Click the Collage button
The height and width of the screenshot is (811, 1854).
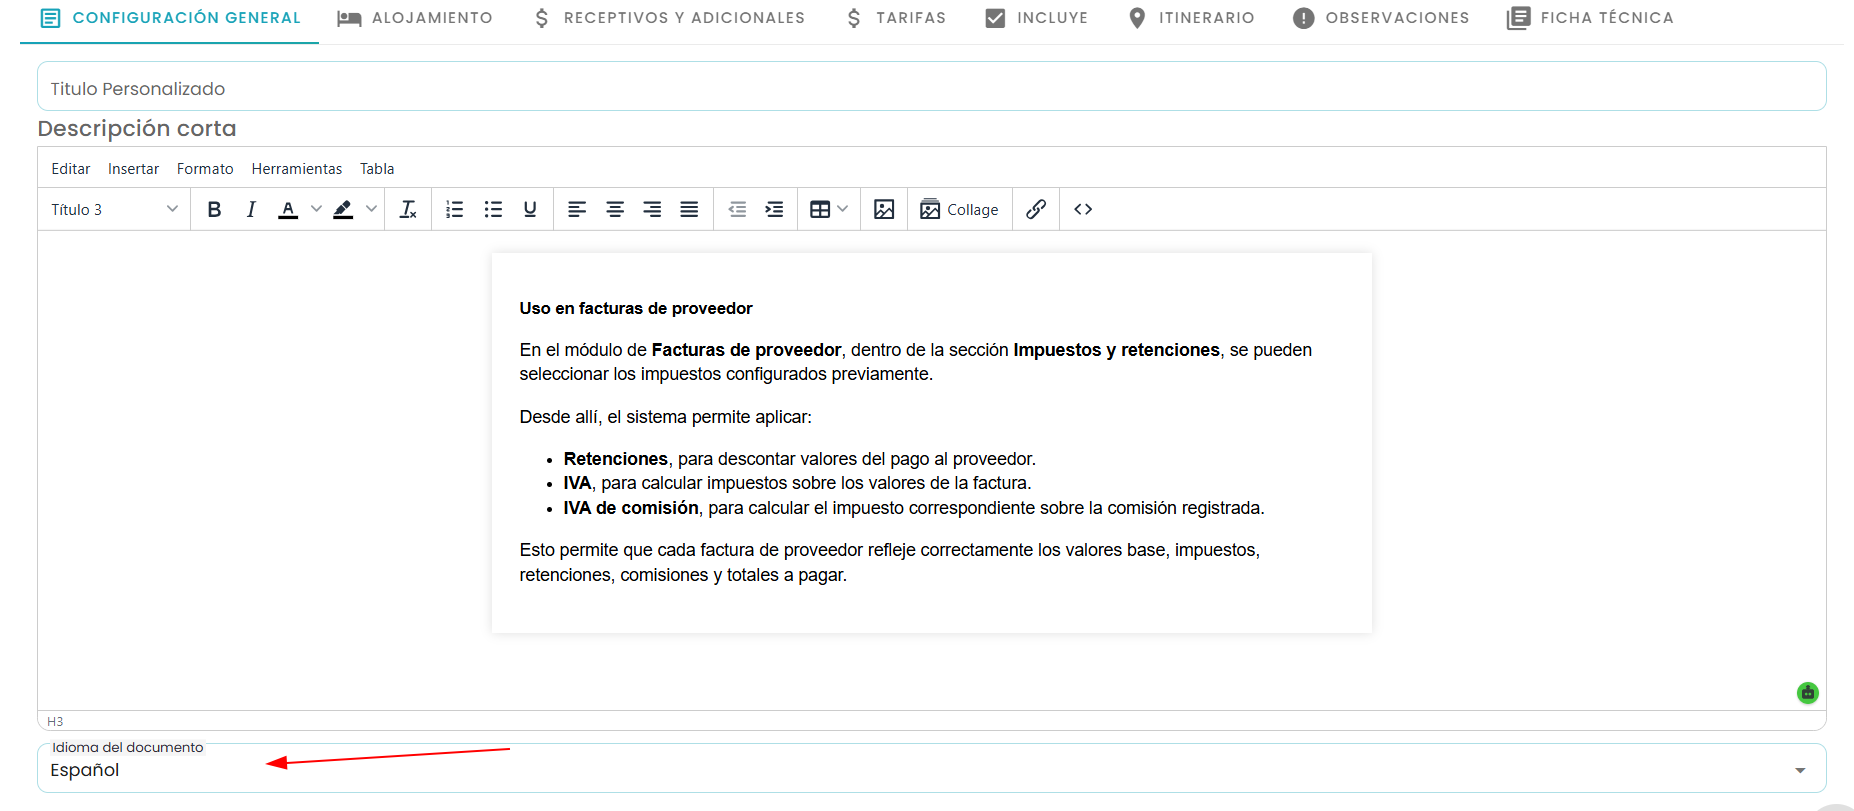click(x=959, y=209)
